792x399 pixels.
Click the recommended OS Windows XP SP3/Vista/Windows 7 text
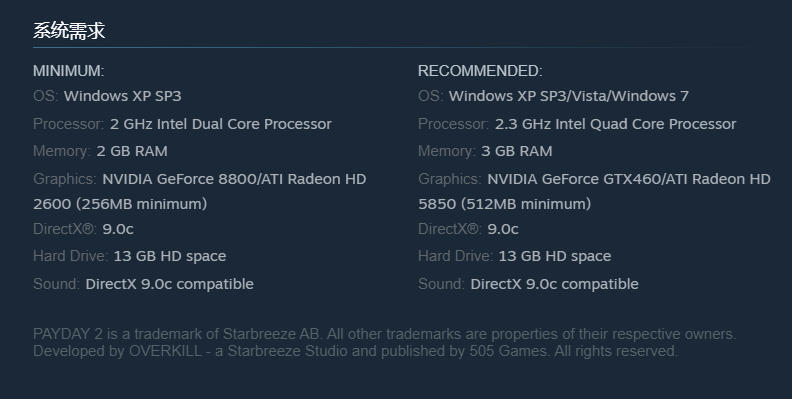569,96
